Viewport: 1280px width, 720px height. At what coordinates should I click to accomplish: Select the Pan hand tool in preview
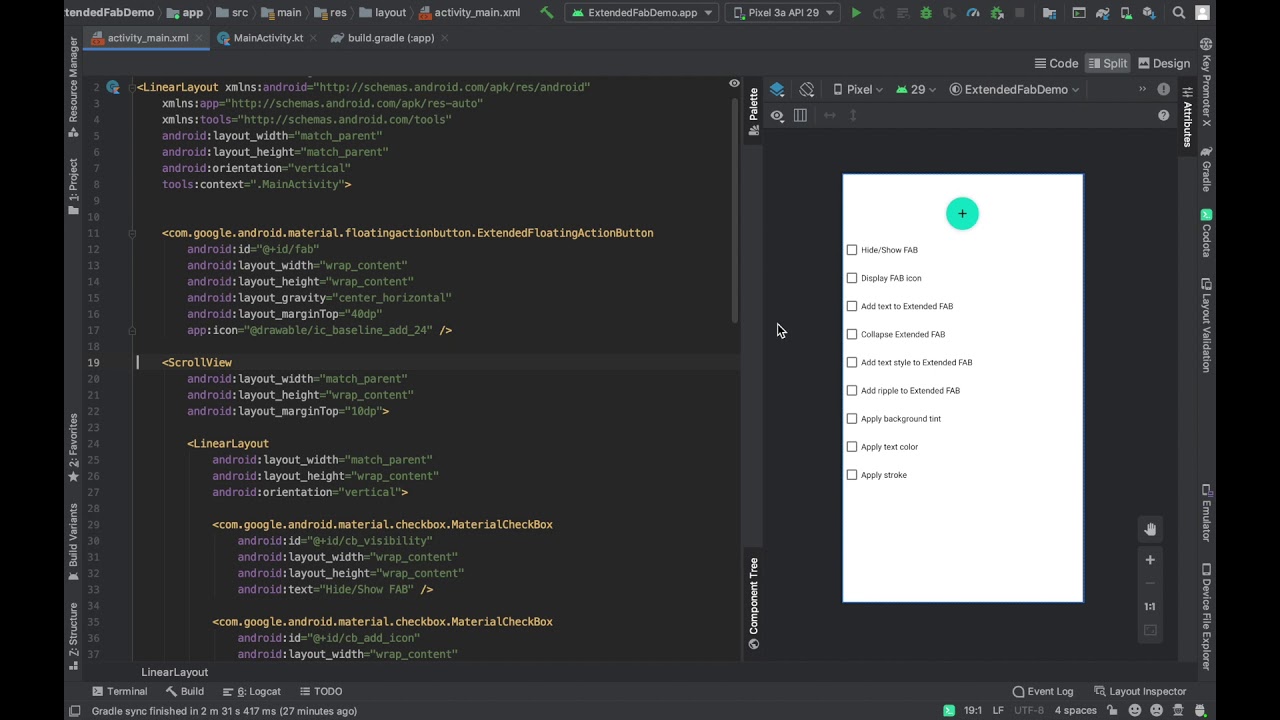pos(1150,529)
